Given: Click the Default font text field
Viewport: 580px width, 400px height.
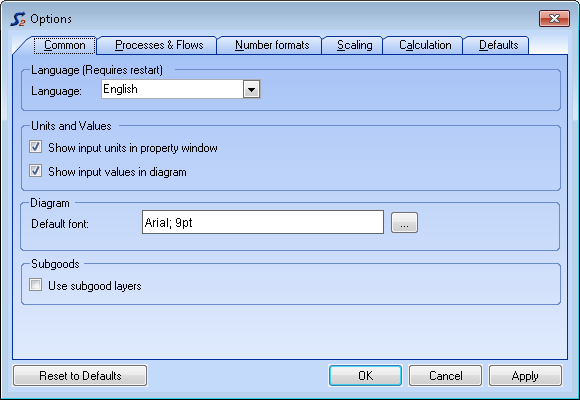Looking at the screenshot, I should 263,222.
